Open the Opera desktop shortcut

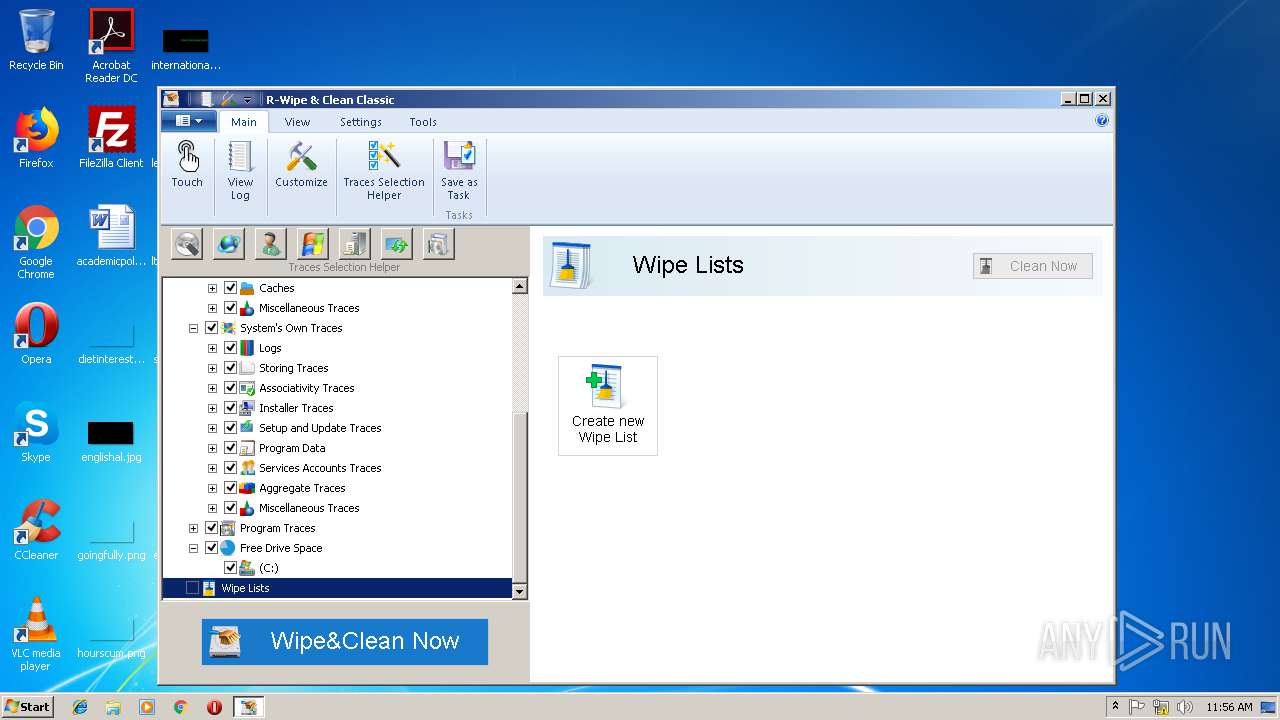tap(36, 333)
